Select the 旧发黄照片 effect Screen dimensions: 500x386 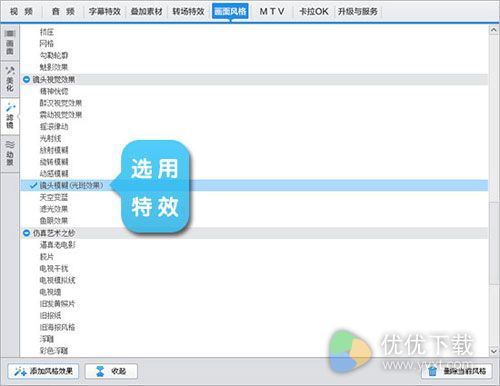(x=57, y=304)
